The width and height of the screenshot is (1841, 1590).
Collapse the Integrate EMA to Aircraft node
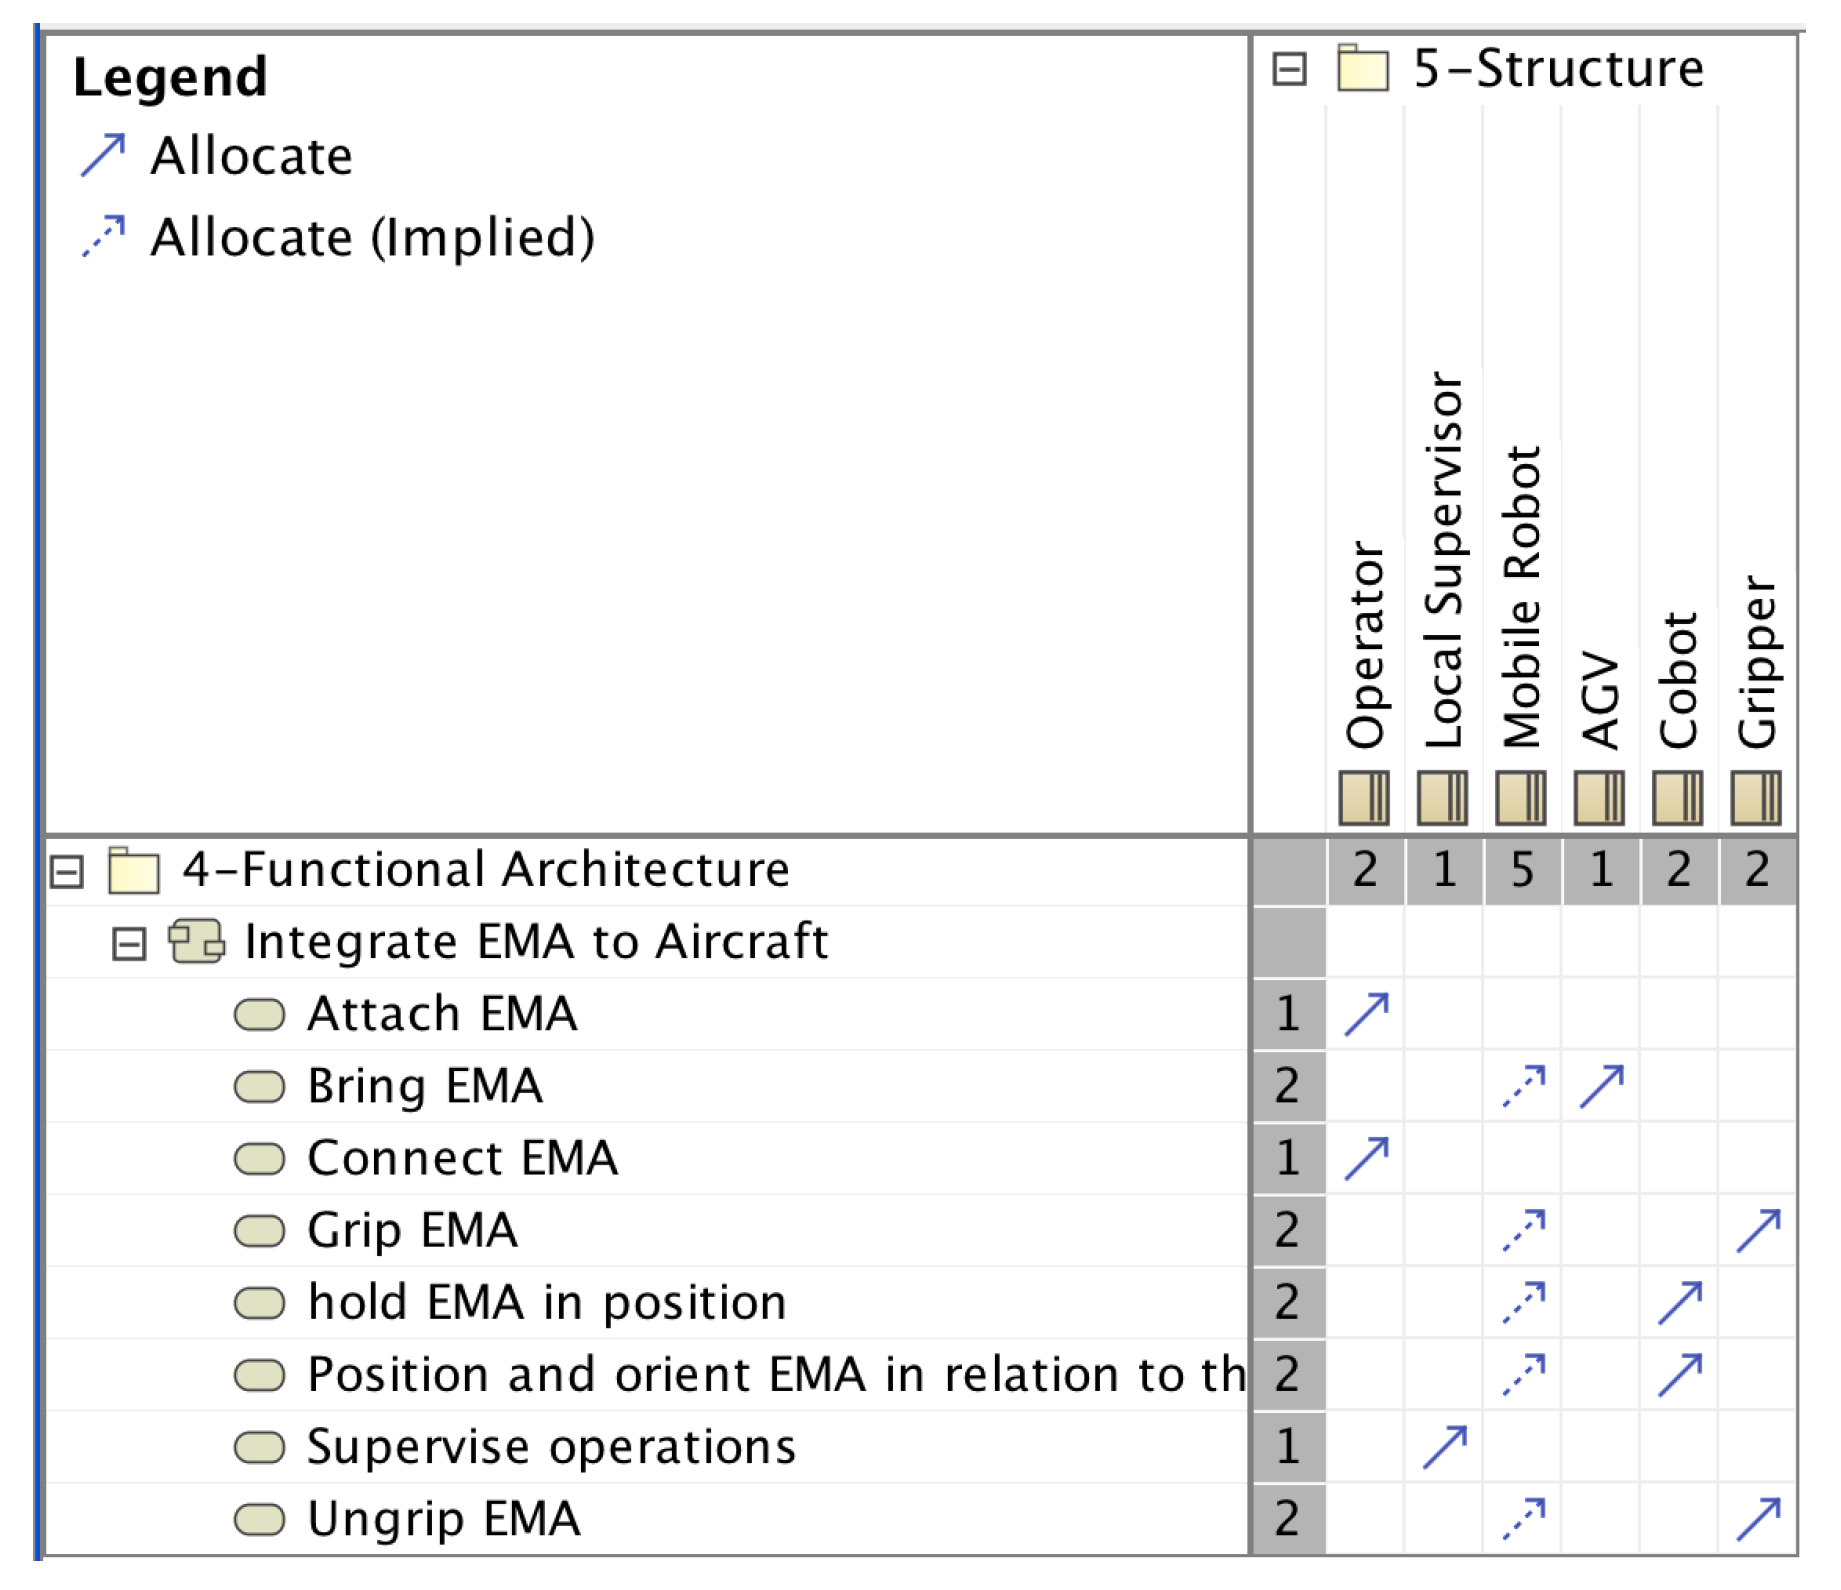129,944
